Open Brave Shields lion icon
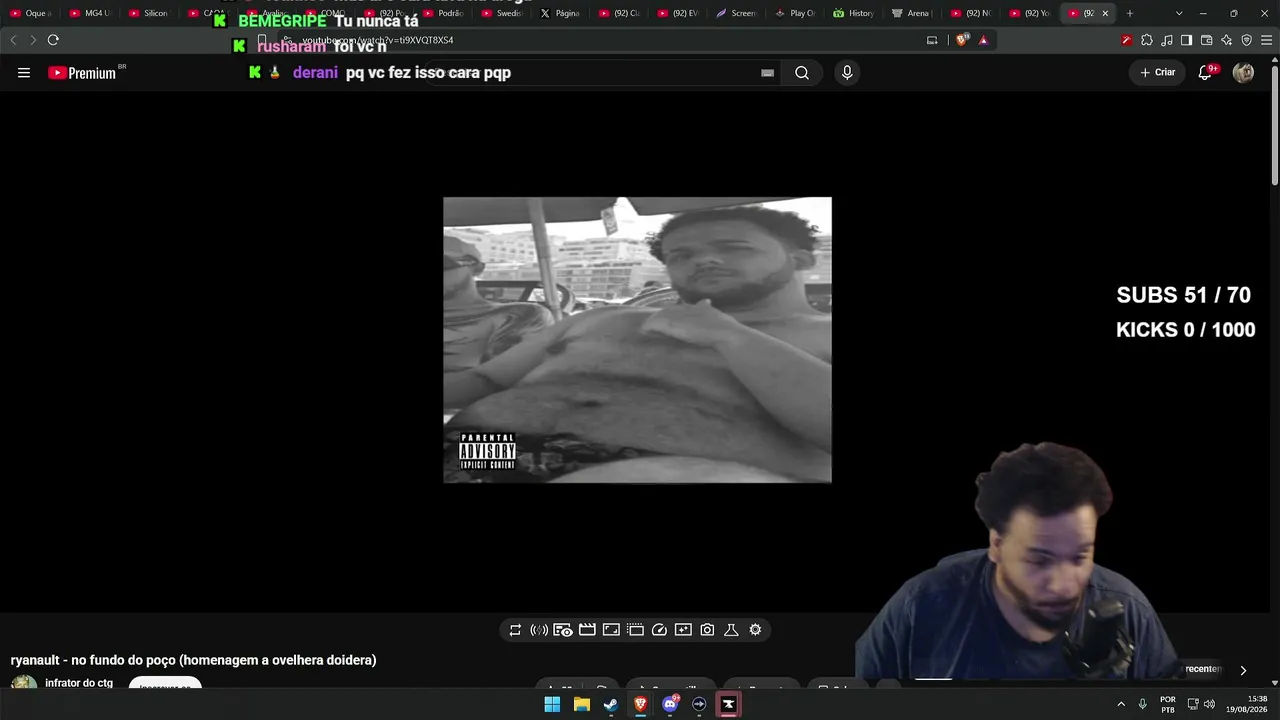 point(962,40)
